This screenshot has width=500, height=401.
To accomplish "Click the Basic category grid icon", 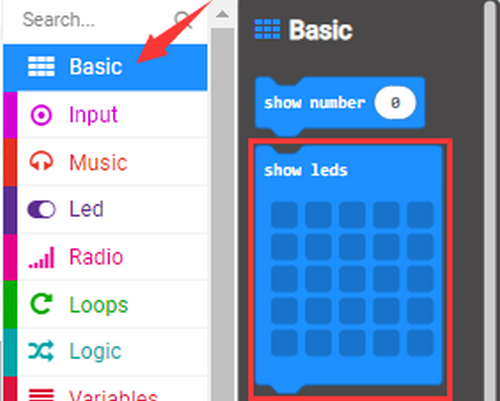I will [x=41, y=66].
